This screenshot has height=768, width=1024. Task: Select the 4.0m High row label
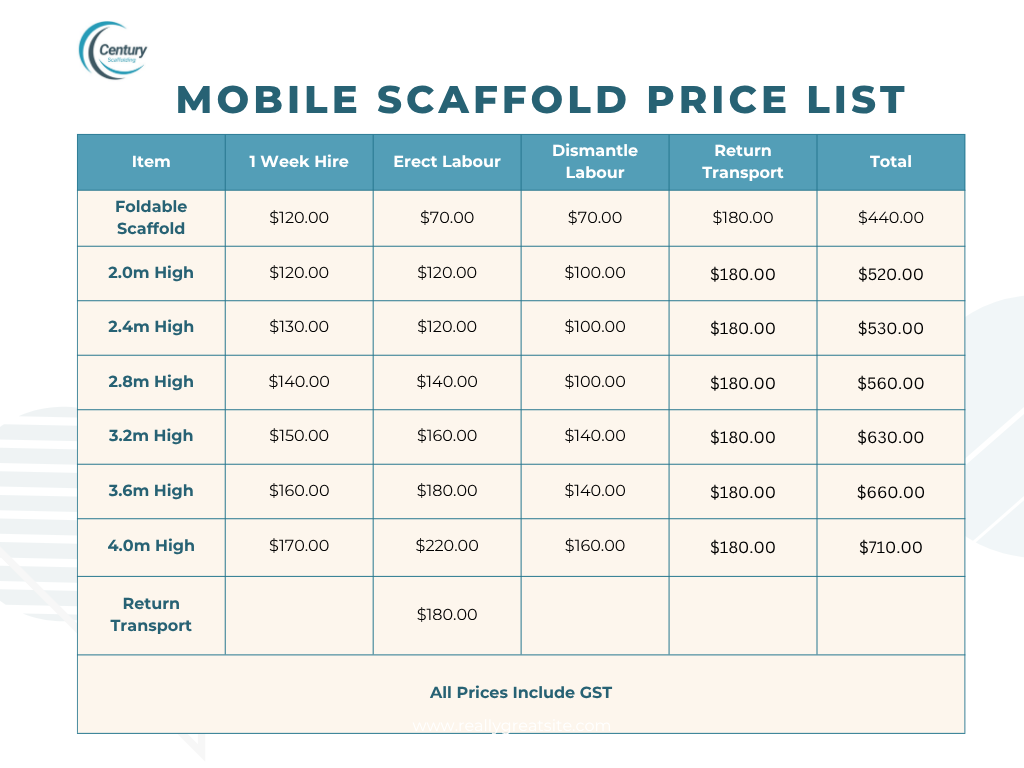pos(151,546)
